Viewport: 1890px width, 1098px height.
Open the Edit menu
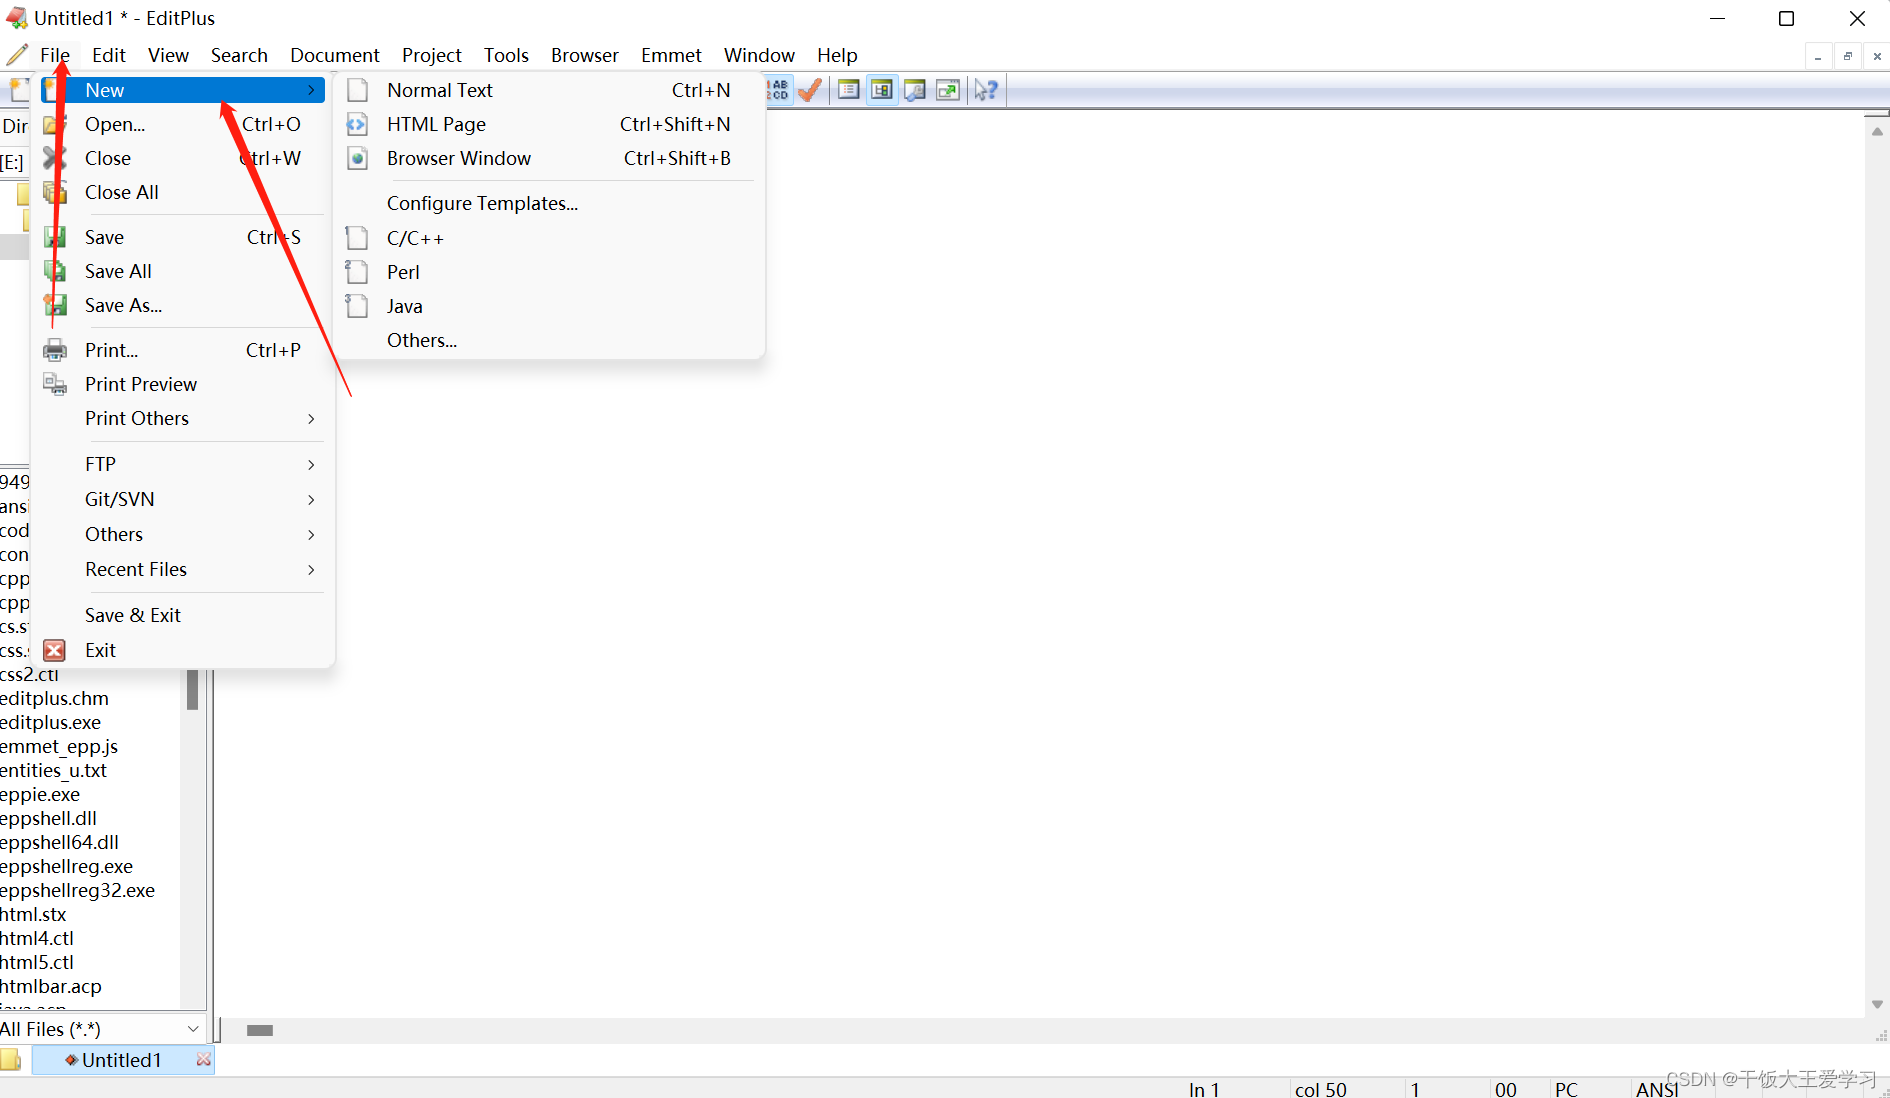pos(109,55)
